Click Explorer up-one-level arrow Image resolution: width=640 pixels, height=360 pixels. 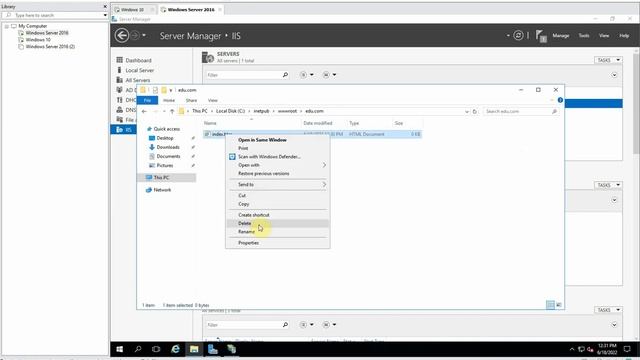tap(172, 111)
